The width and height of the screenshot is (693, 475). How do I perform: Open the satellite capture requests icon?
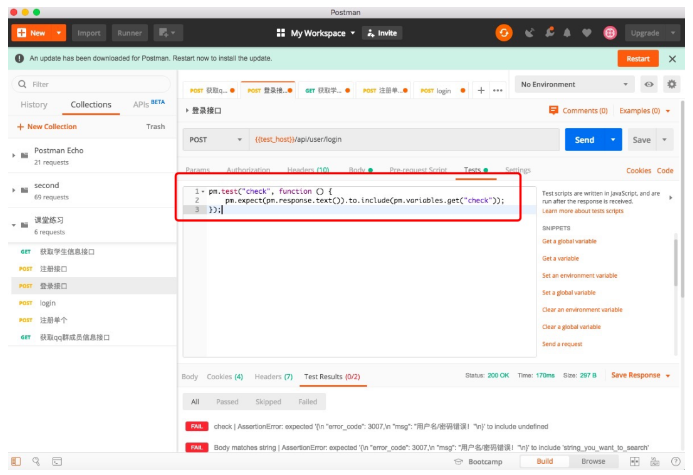click(529, 33)
